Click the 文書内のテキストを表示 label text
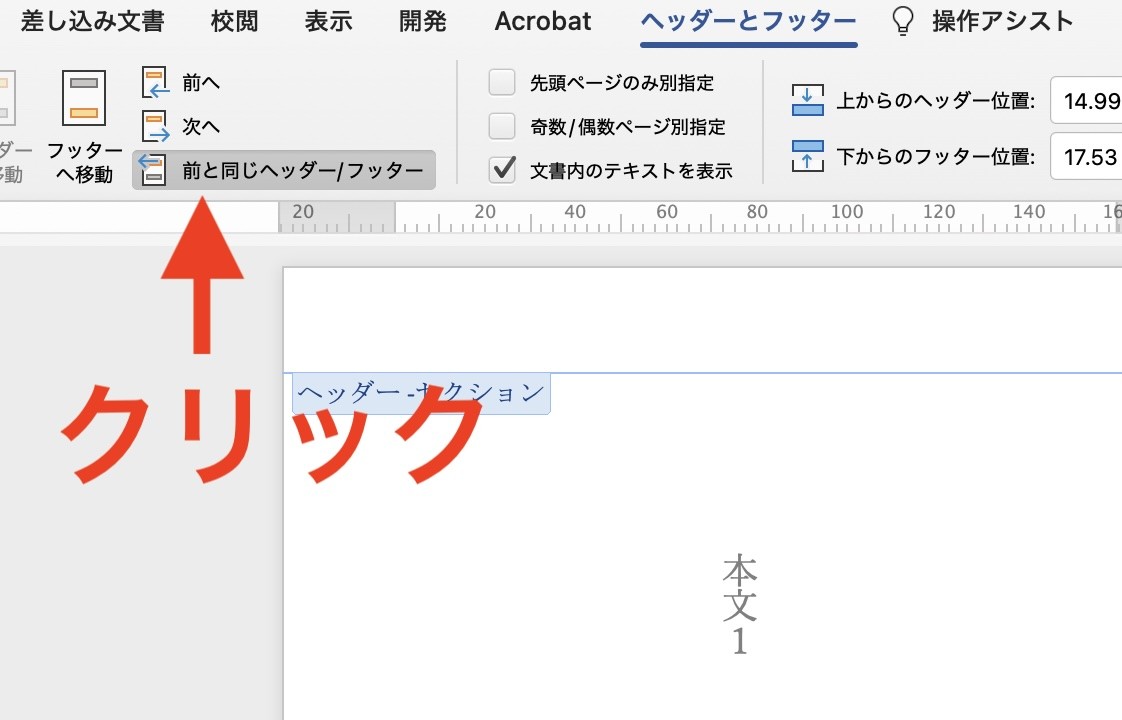 point(631,170)
